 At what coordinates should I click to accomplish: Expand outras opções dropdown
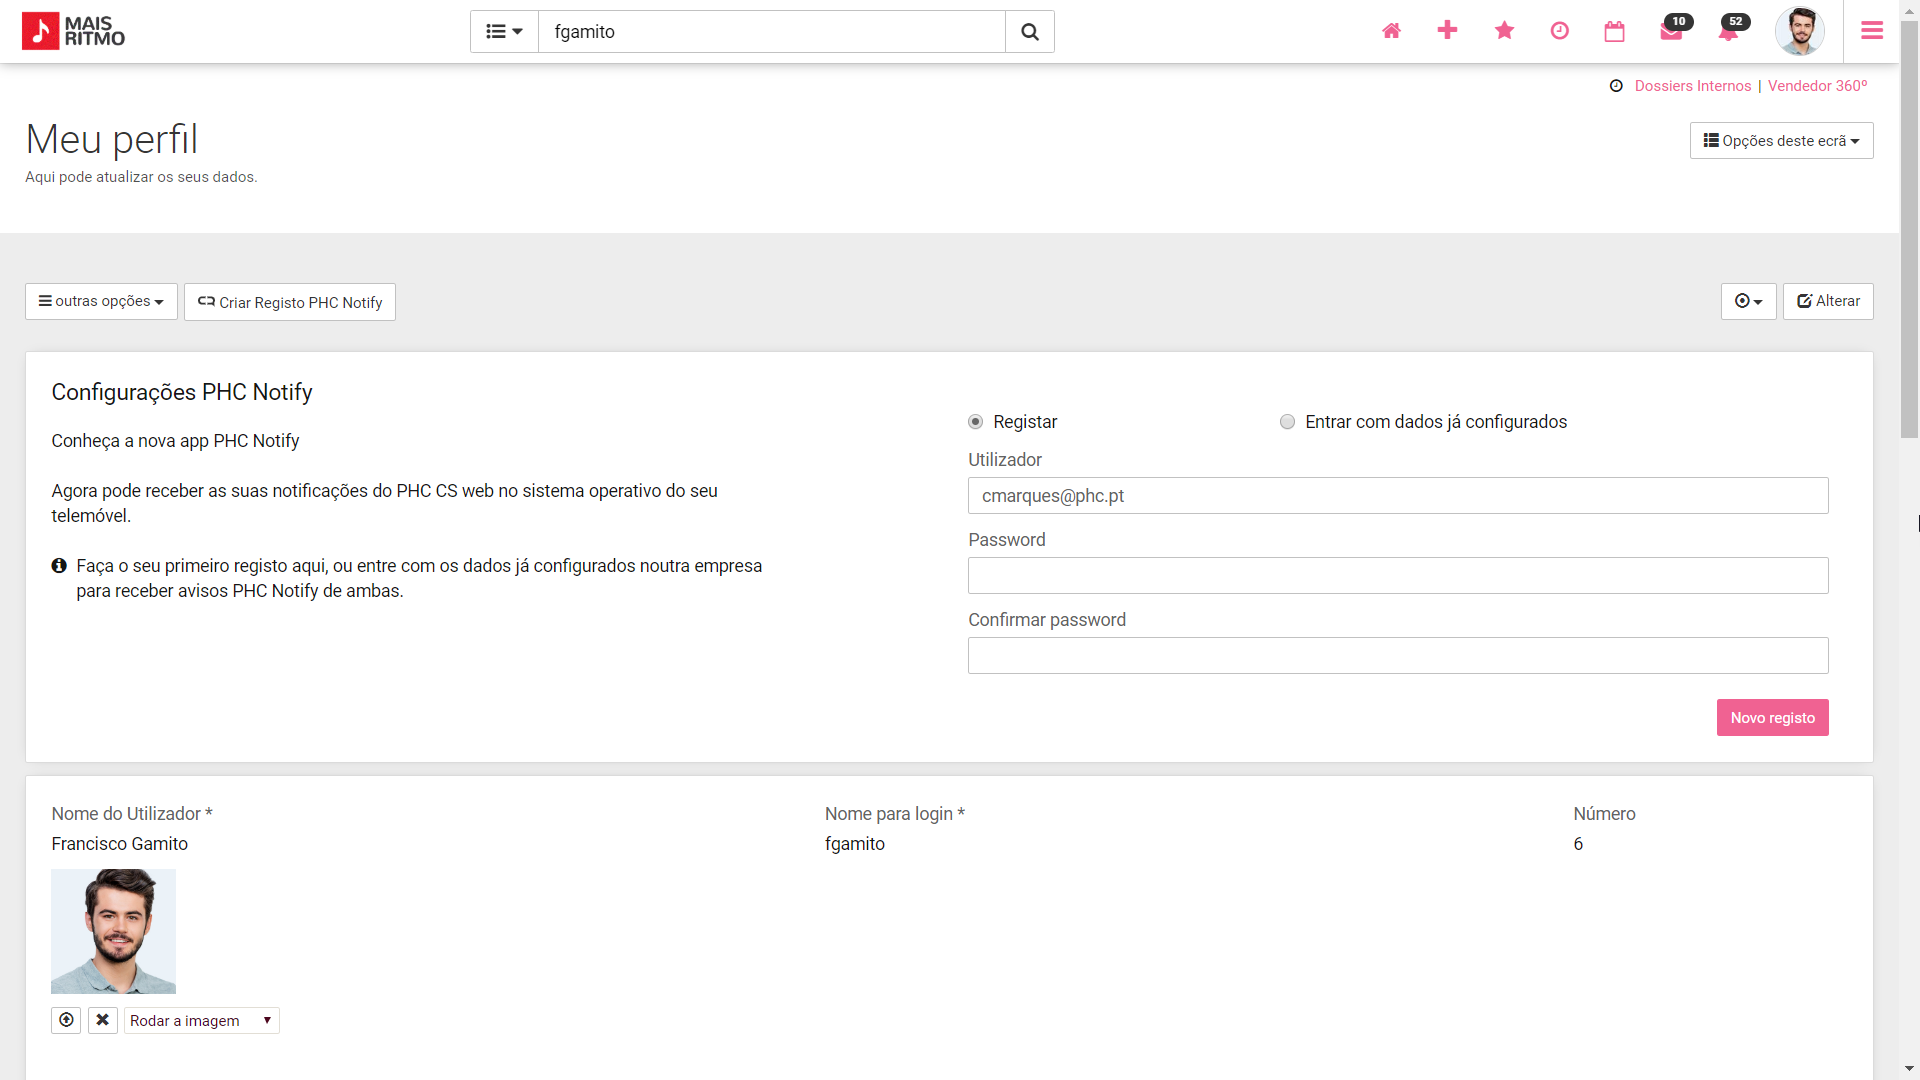(101, 301)
